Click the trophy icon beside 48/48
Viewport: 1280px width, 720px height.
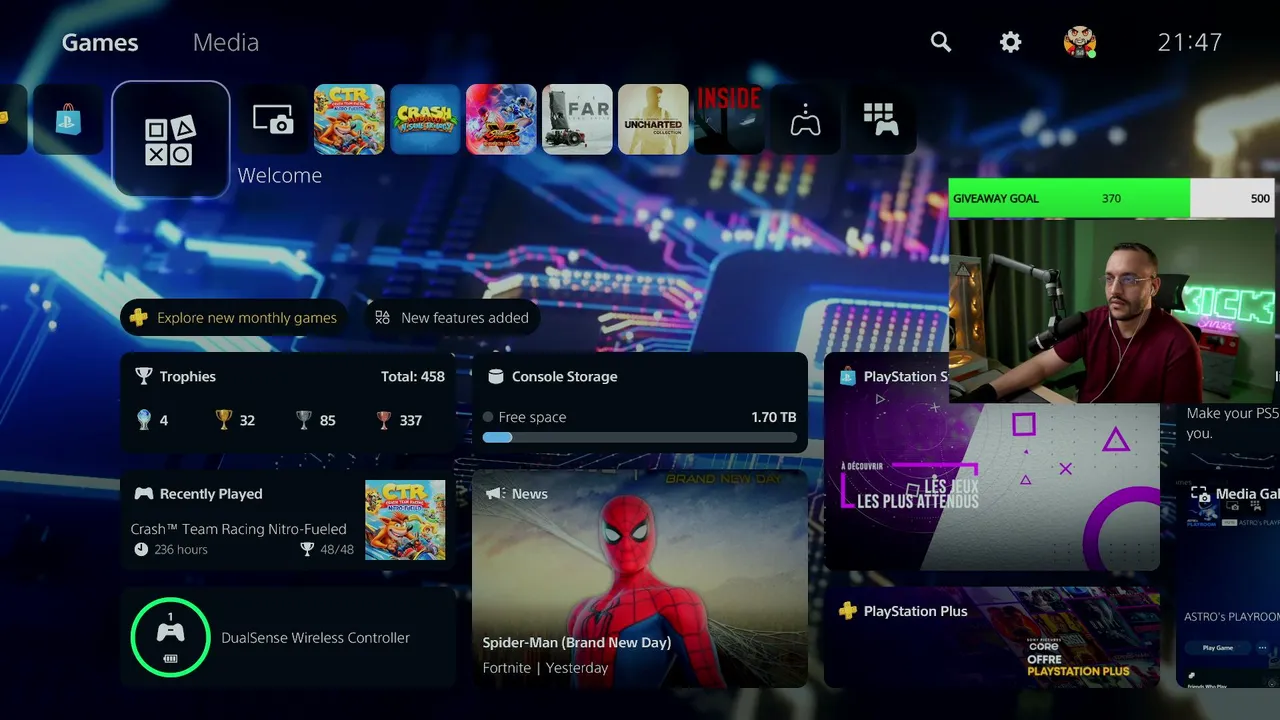(x=307, y=550)
